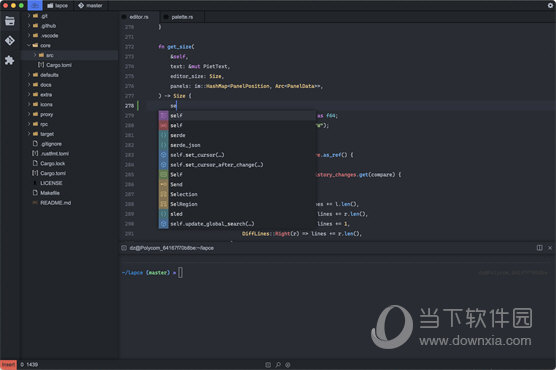Open the Plugins puzzle-piece panel icon
Screen dimensions: 556x370
click(10, 60)
